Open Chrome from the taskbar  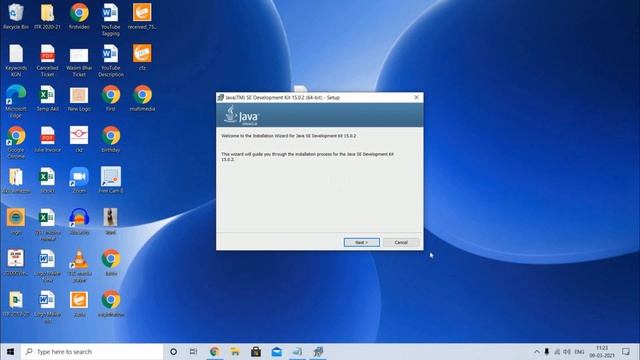(215, 351)
